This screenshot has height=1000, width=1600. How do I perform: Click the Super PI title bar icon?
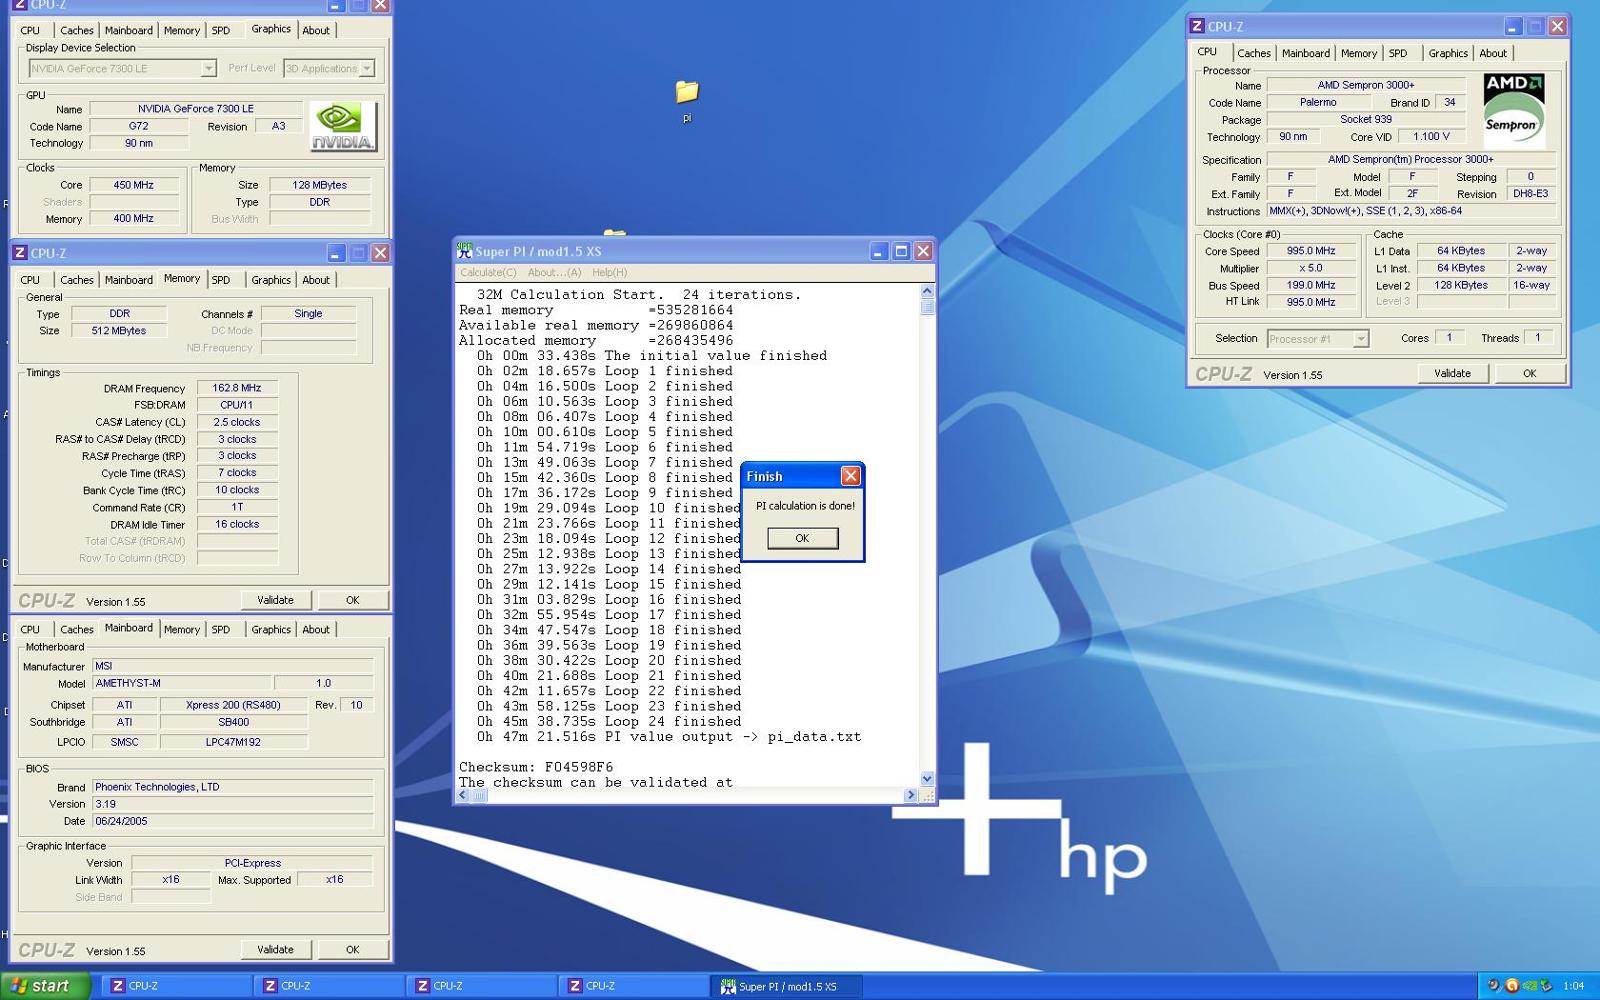tap(464, 251)
